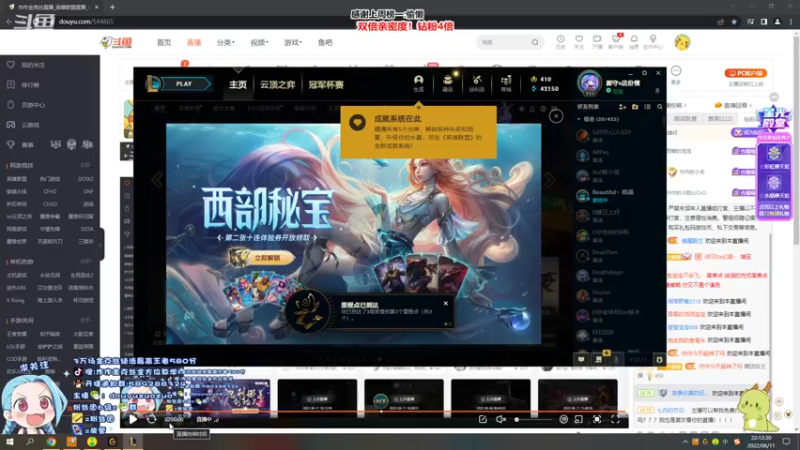Switch to the 主页 tab in League client
The image size is (800, 450).
click(238, 85)
